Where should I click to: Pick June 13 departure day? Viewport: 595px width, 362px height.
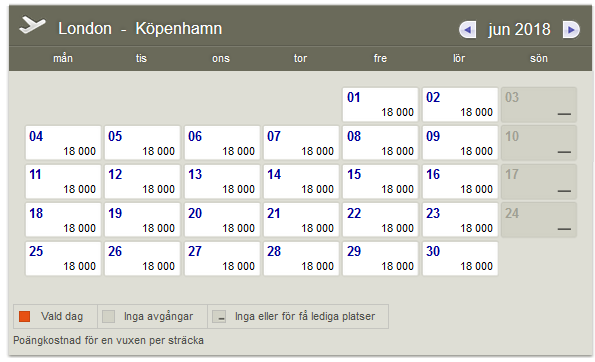click(222, 181)
